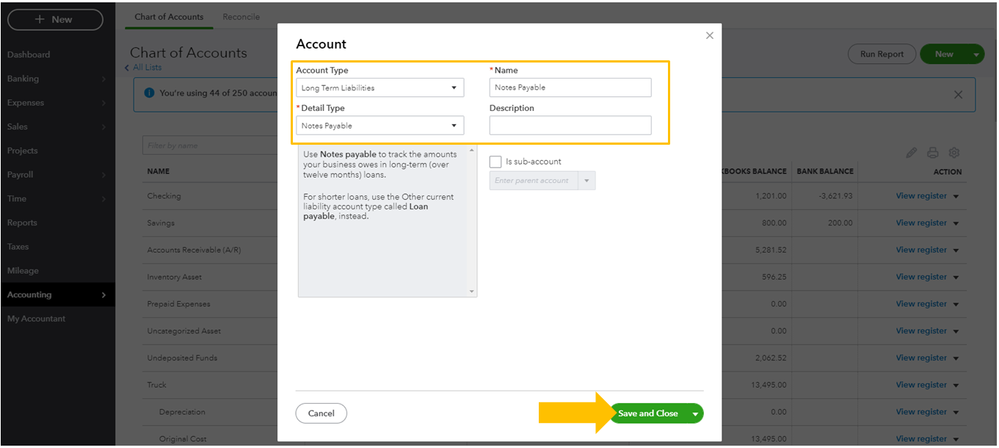Open Truck row action dropdown arrow
999x448 pixels.
pyautogui.click(x=956, y=386)
